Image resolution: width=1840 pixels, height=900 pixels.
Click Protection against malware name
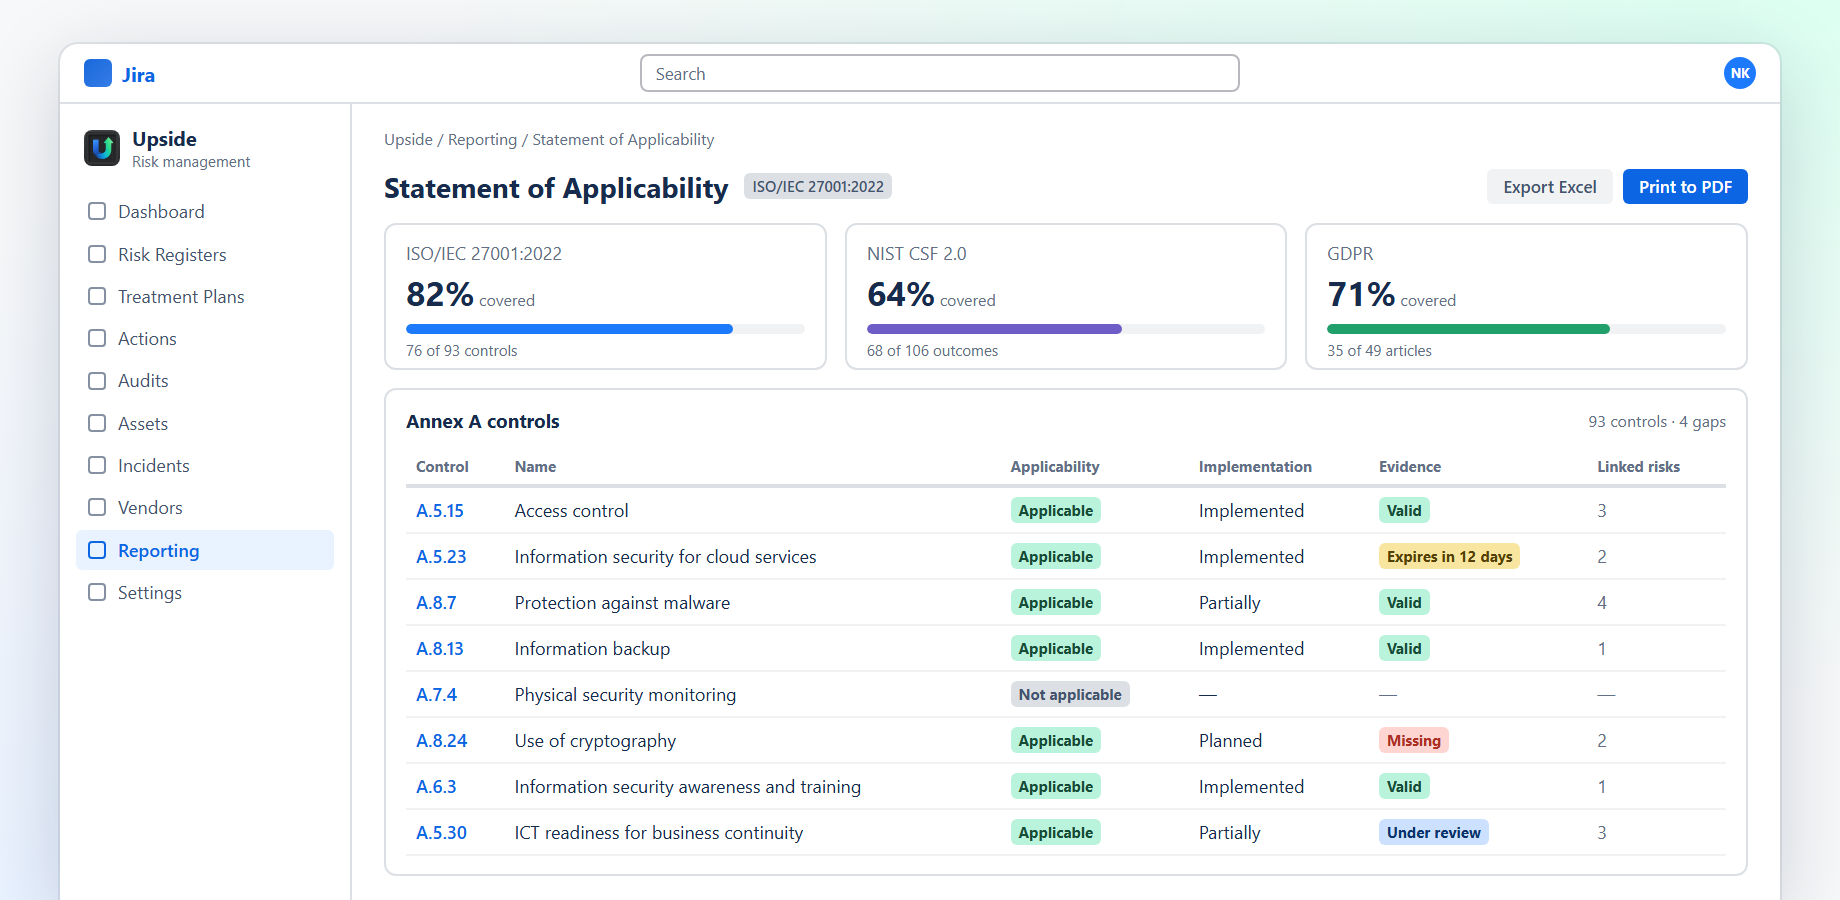click(x=622, y=603)
